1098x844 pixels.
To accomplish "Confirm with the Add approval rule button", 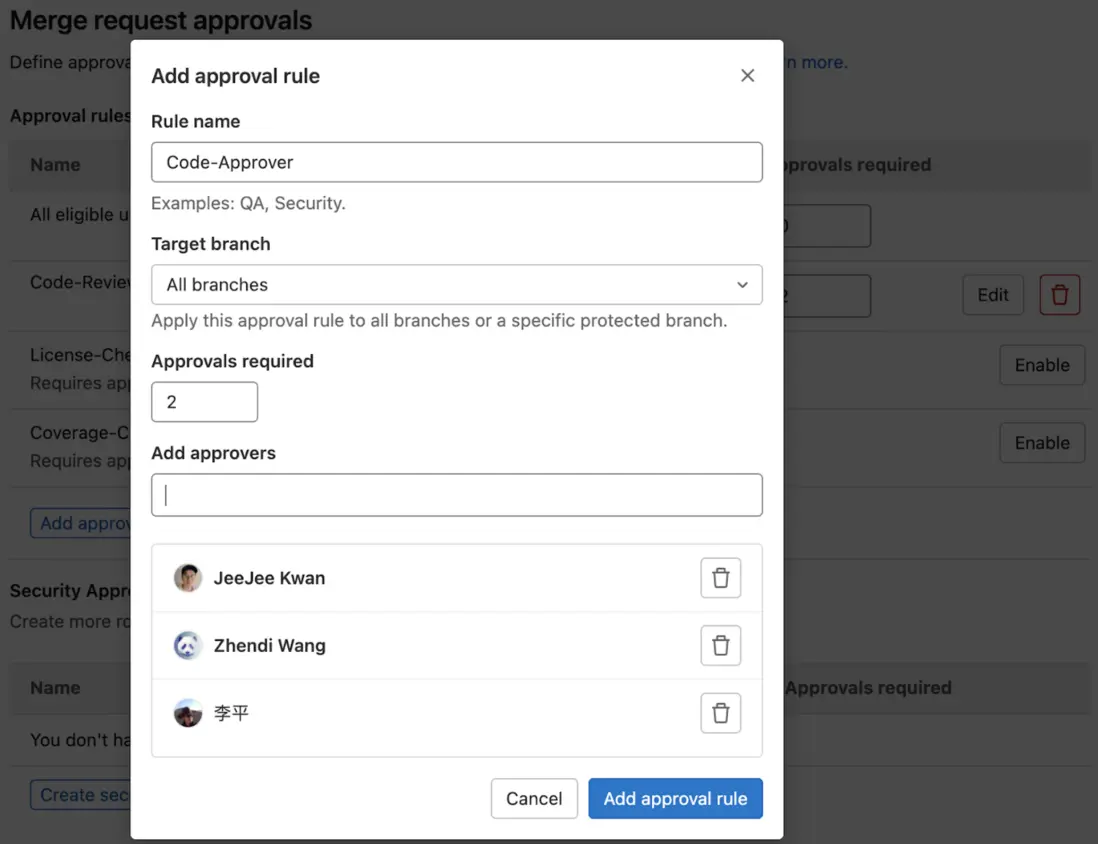I will click(x=675, y=799).
